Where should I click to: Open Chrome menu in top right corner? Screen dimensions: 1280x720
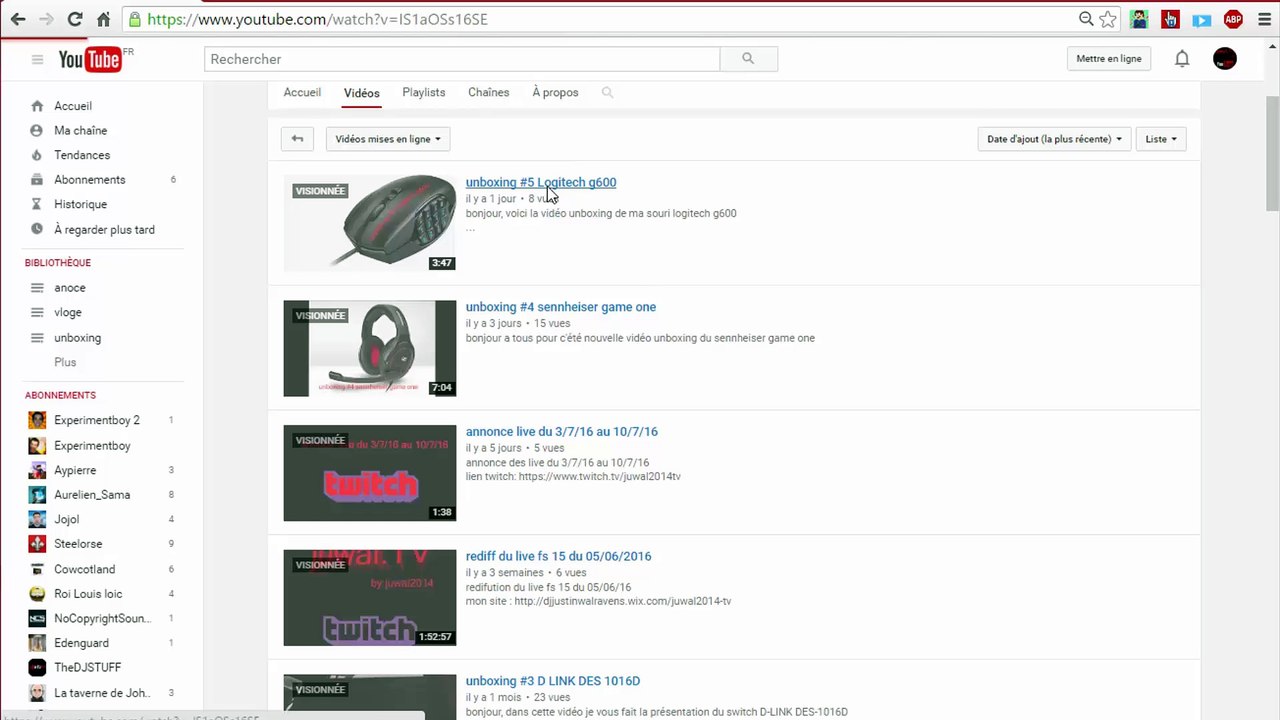pos(1265,19)
